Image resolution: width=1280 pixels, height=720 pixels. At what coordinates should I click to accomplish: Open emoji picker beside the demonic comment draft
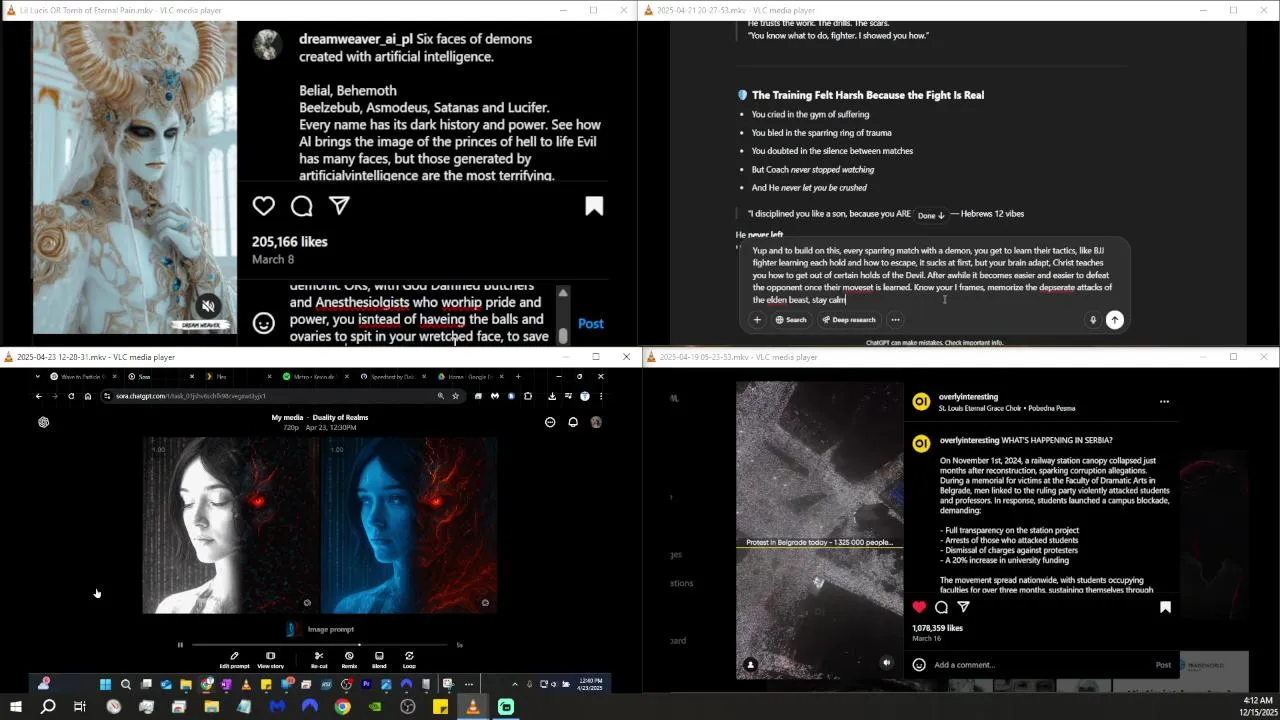[x=263, y=323]
